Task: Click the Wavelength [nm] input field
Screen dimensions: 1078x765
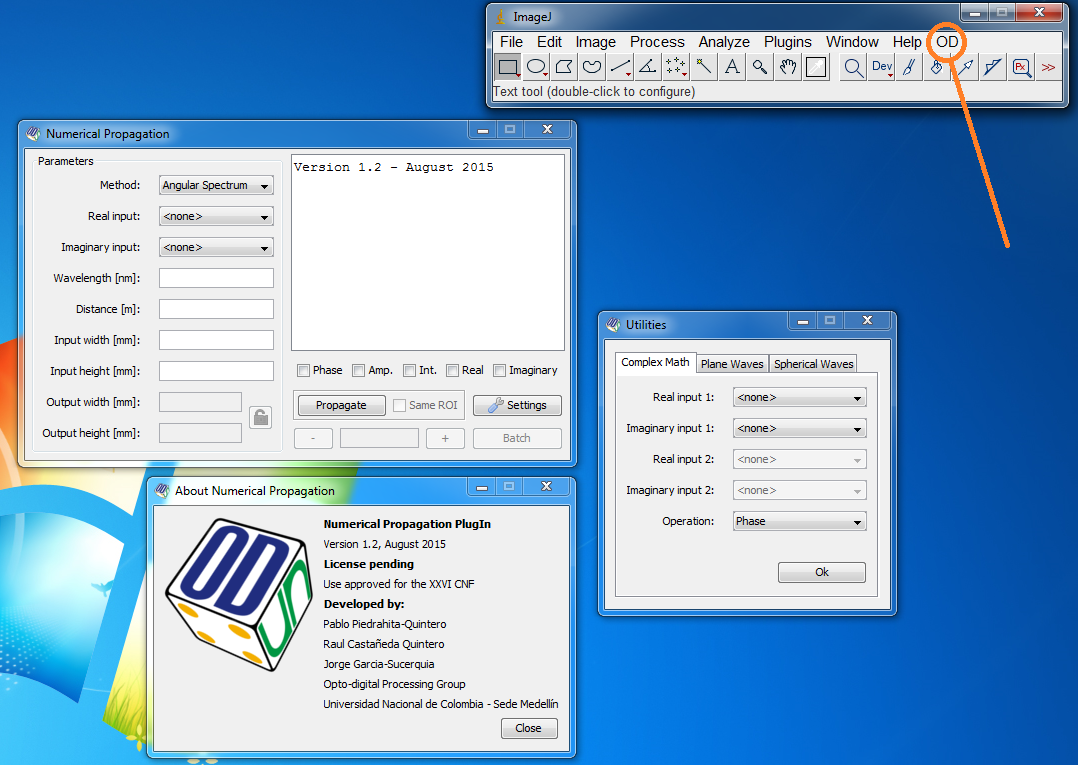Action: click(x=216, y=278)
